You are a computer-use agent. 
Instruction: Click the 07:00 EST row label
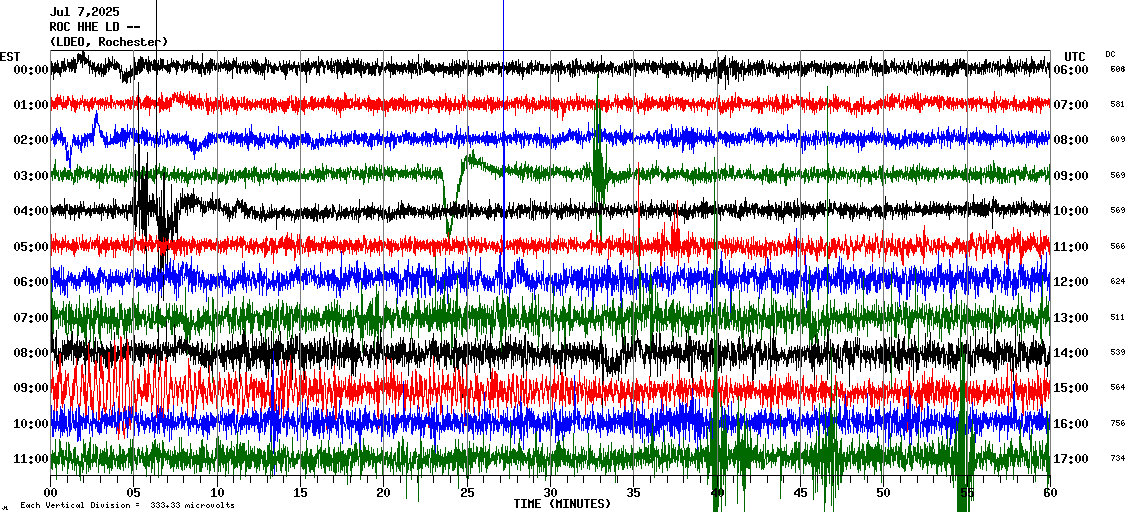click(31, 317)
